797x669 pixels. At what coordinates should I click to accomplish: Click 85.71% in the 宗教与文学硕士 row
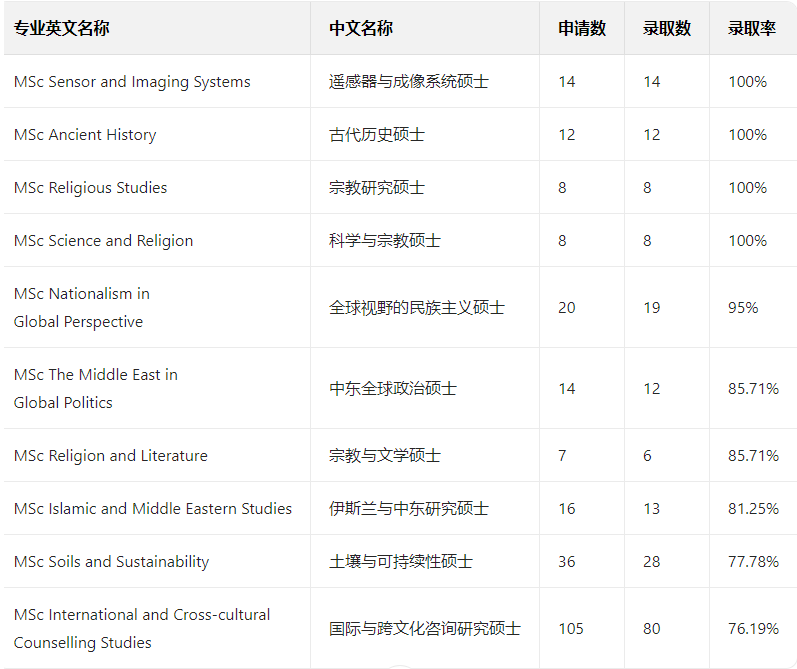pos(753,455)
